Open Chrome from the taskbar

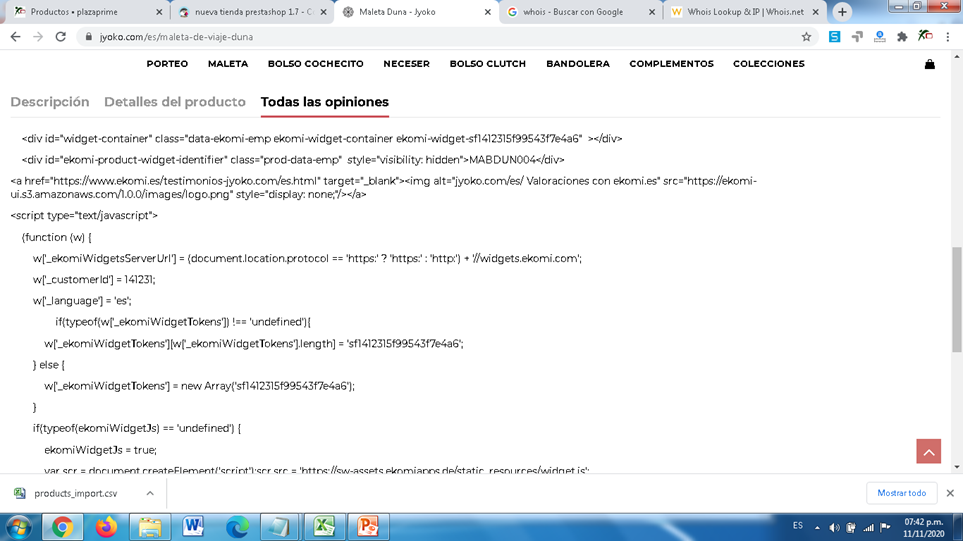pos(62,527)
